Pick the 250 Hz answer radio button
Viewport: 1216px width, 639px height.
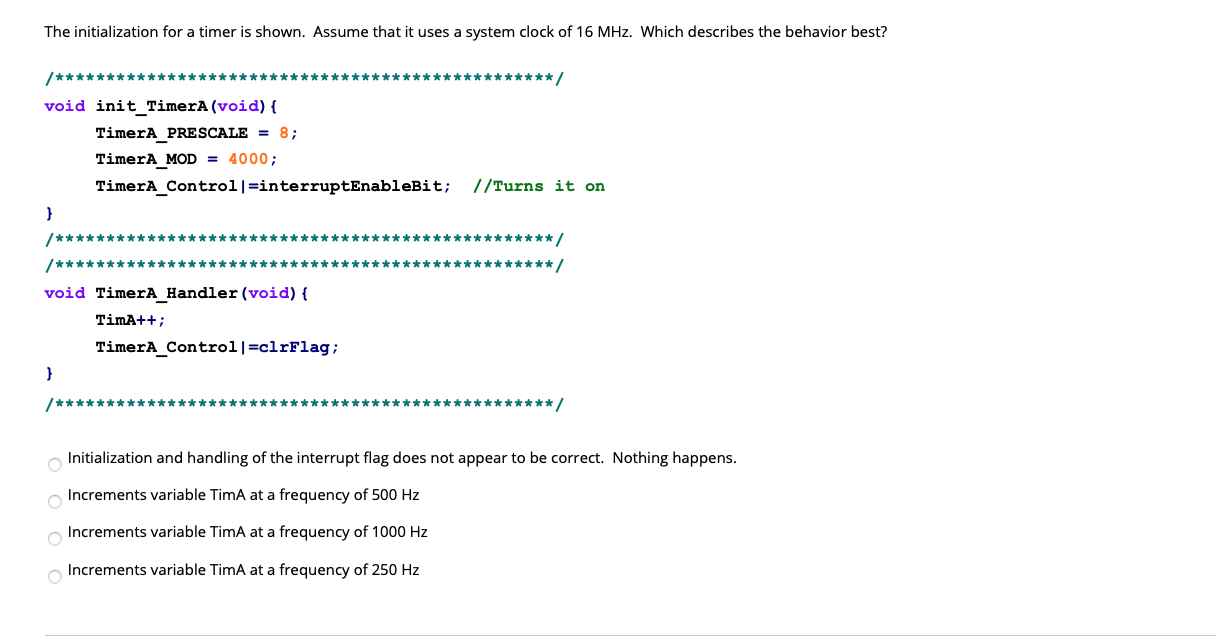click(x=54, y=576)
